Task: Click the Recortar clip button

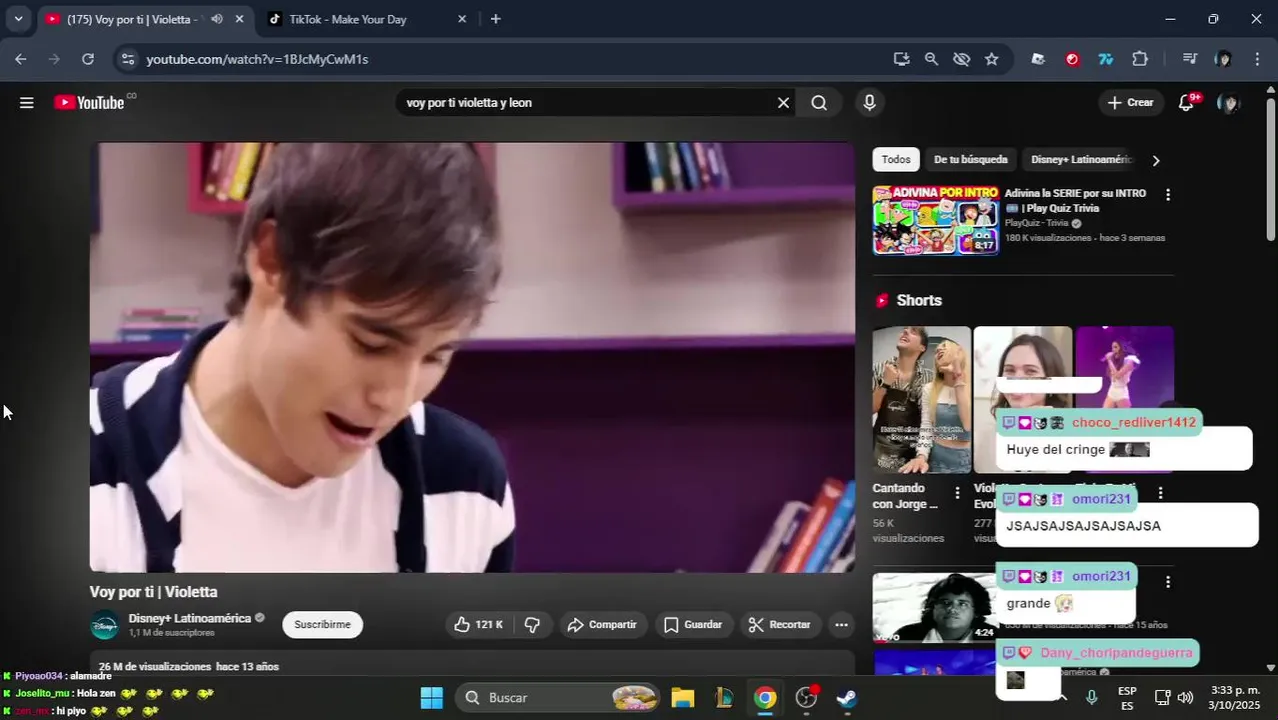Action: [779, 625]
